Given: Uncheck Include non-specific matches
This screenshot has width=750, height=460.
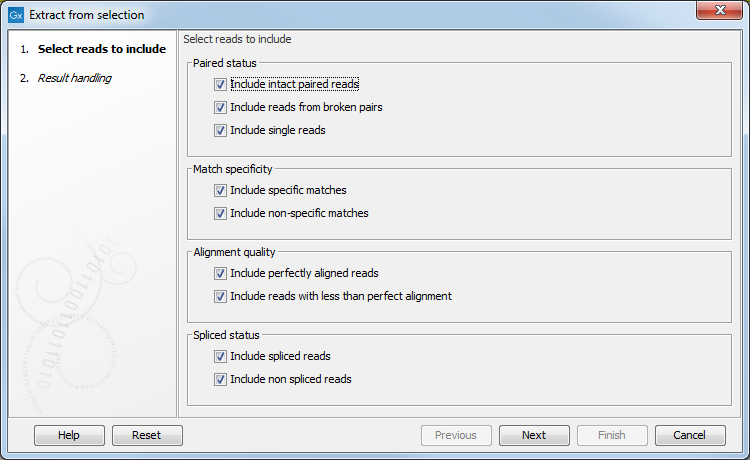Looking at the screenshot, I should coord(220,213).
